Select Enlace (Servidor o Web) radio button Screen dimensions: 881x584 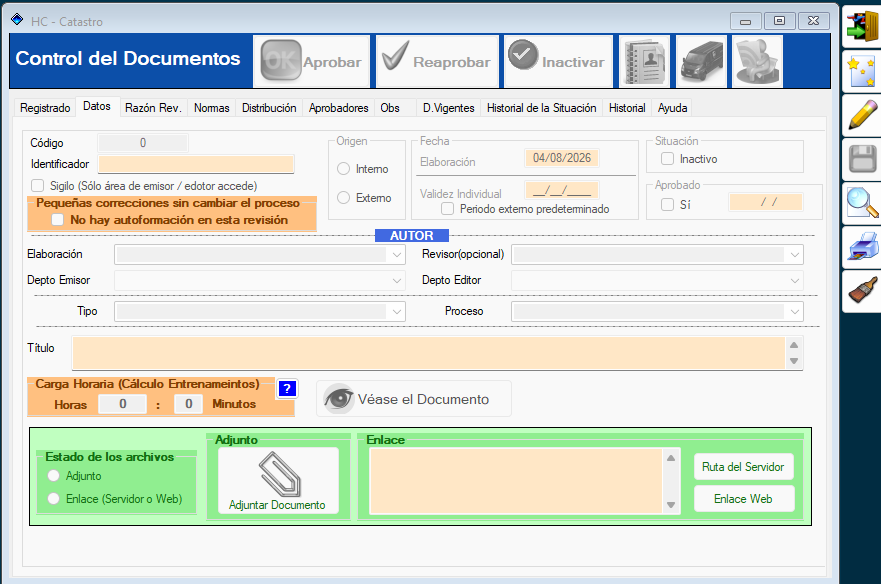click(x=53, y=499)
